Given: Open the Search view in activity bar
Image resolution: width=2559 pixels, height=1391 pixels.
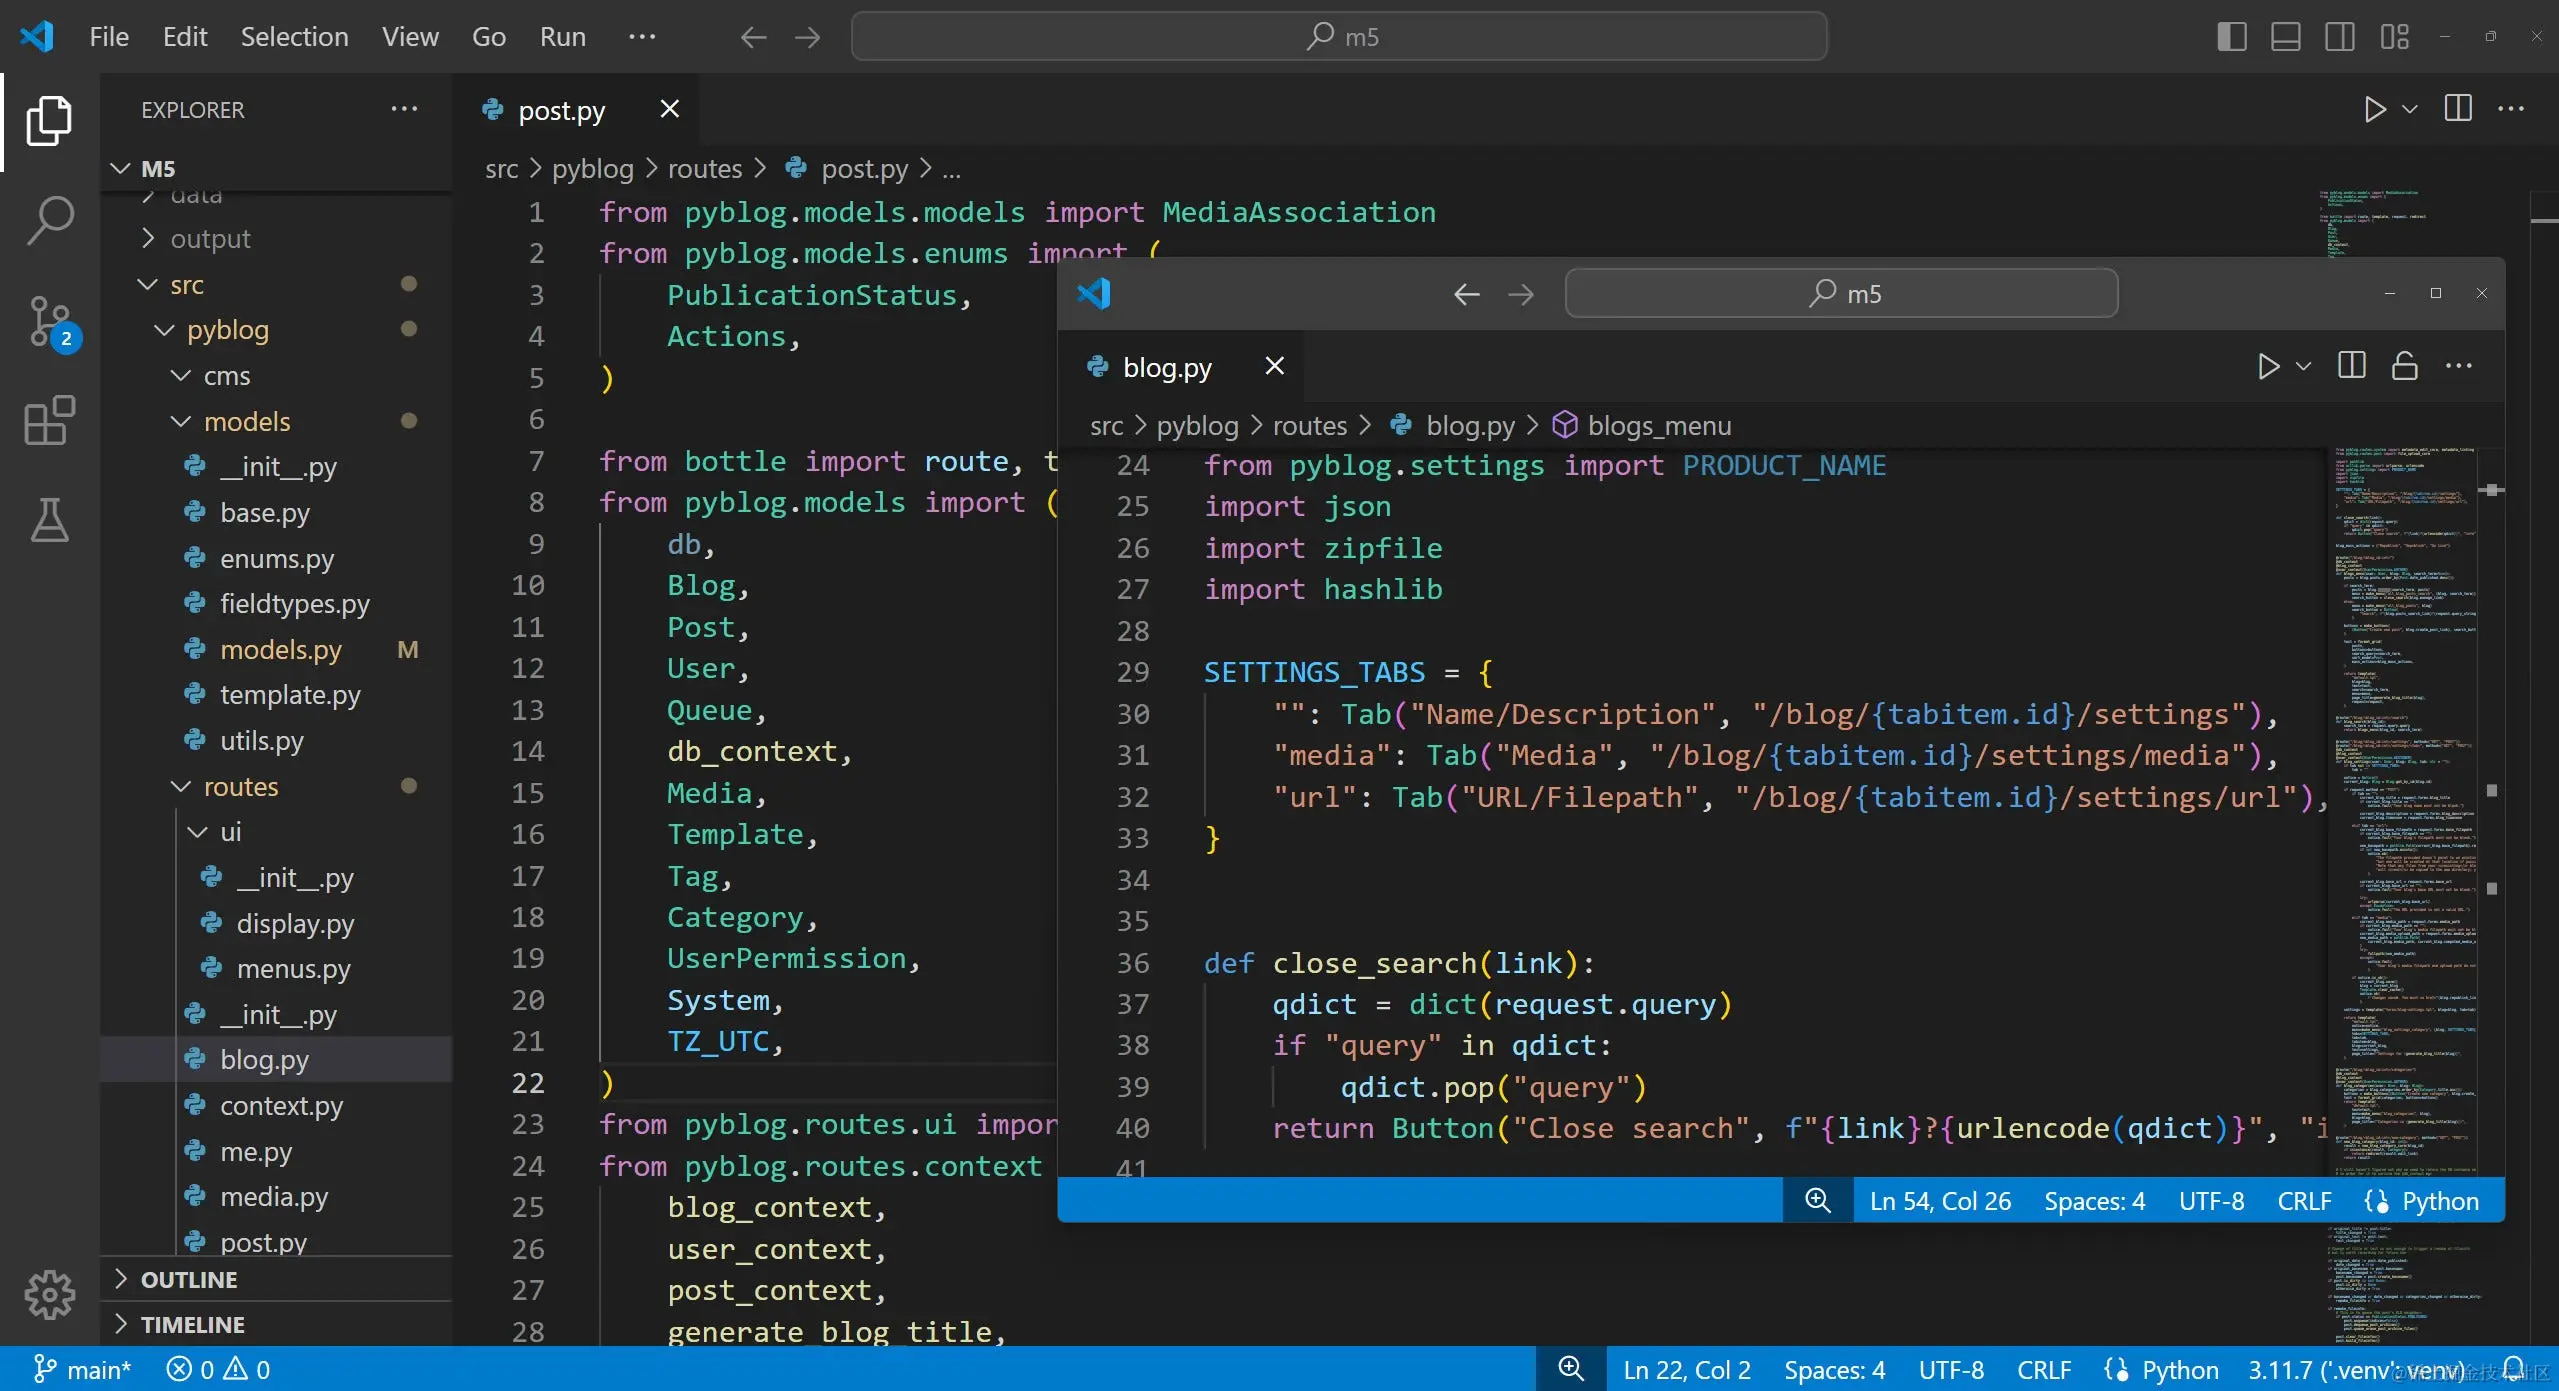Looking at the screenshot, I should tap(49, 219).
